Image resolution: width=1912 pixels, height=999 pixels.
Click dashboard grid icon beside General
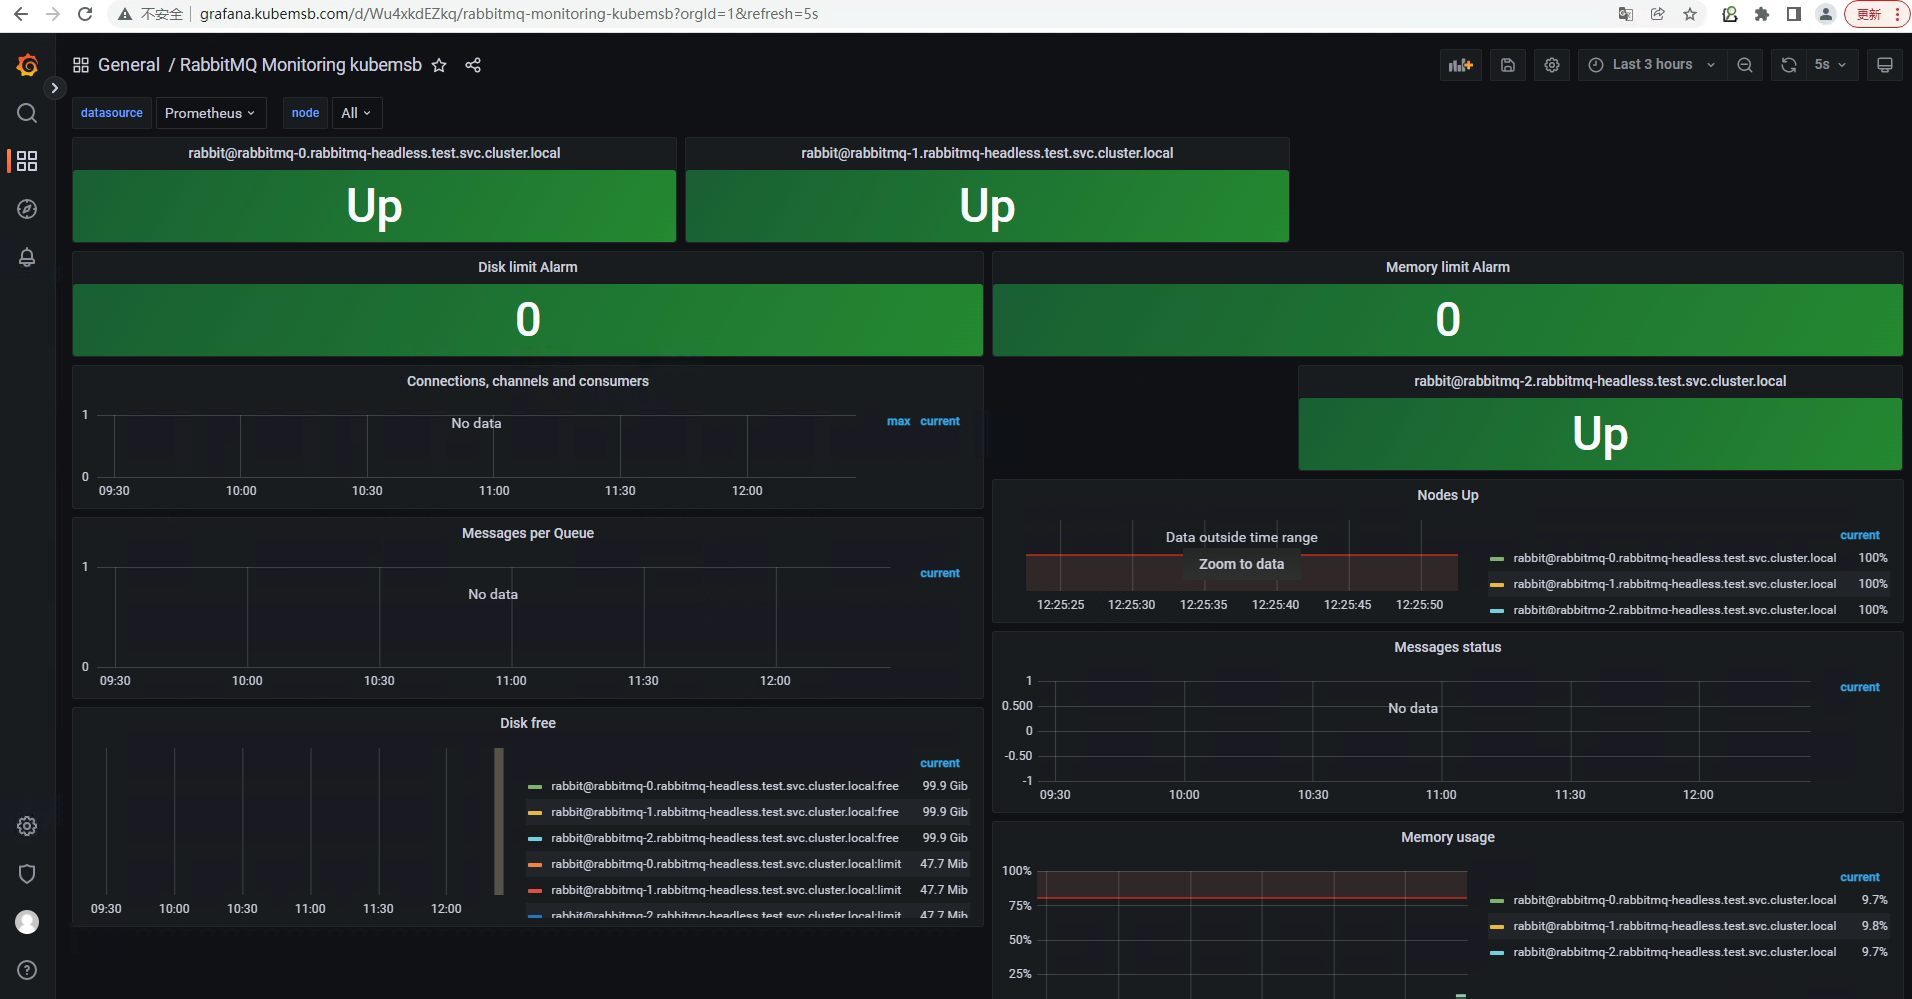(81, 65)
